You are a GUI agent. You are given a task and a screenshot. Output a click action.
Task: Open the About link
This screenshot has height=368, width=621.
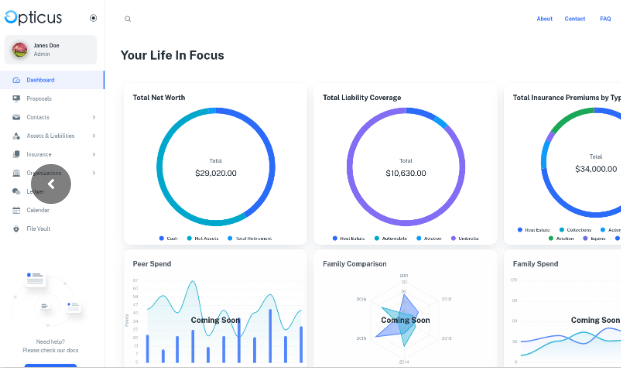pyautogui.click(x=545, y=19)
